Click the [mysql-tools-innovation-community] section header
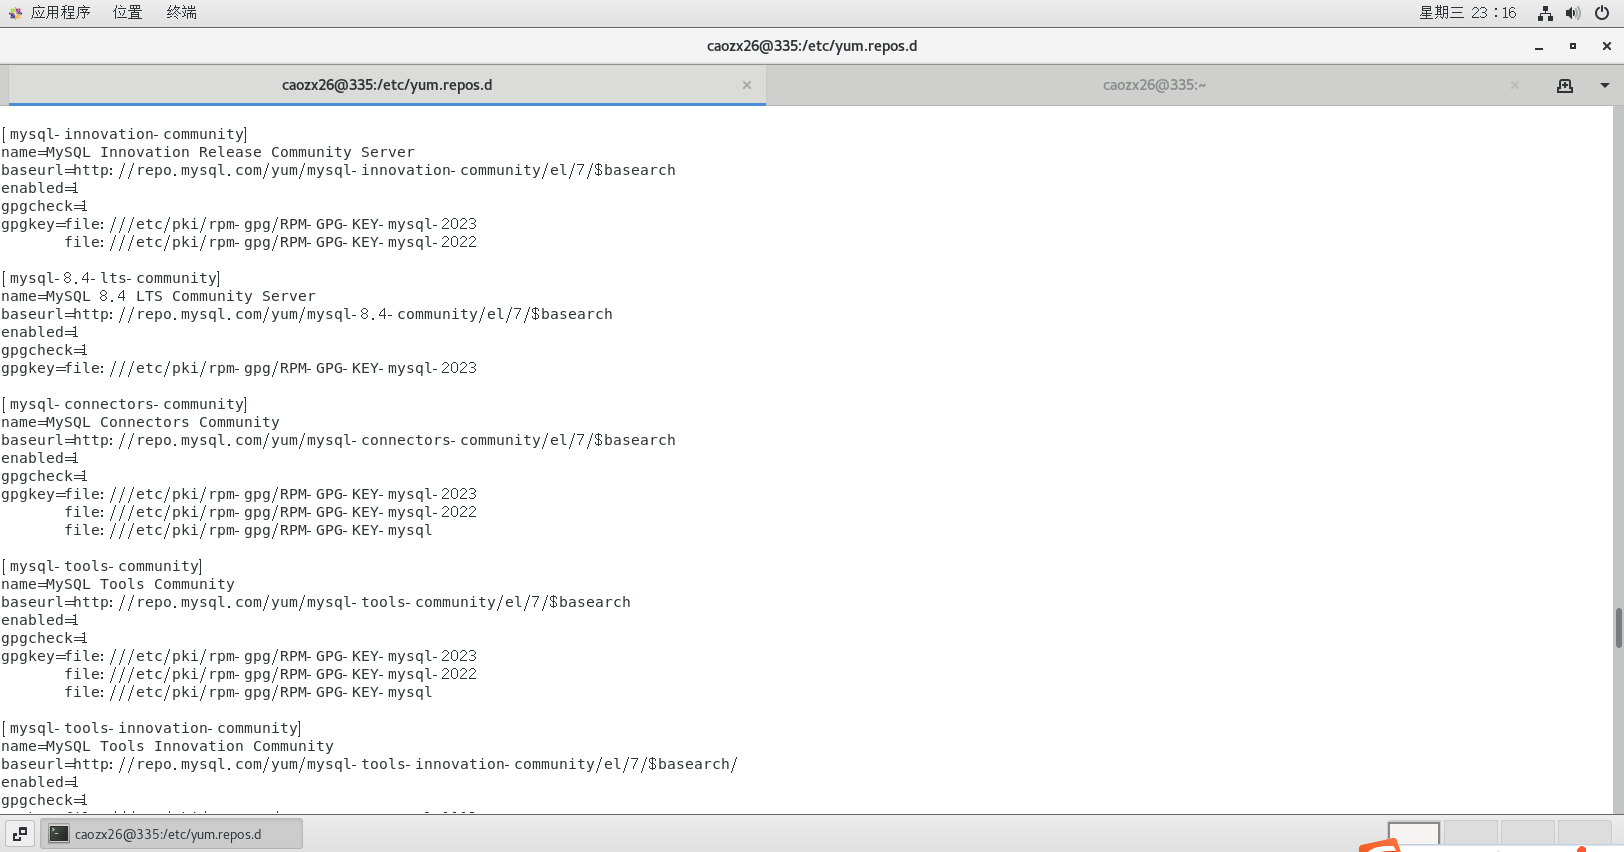The width and height of the screenshot is (1624, 852). click(151, 728)
